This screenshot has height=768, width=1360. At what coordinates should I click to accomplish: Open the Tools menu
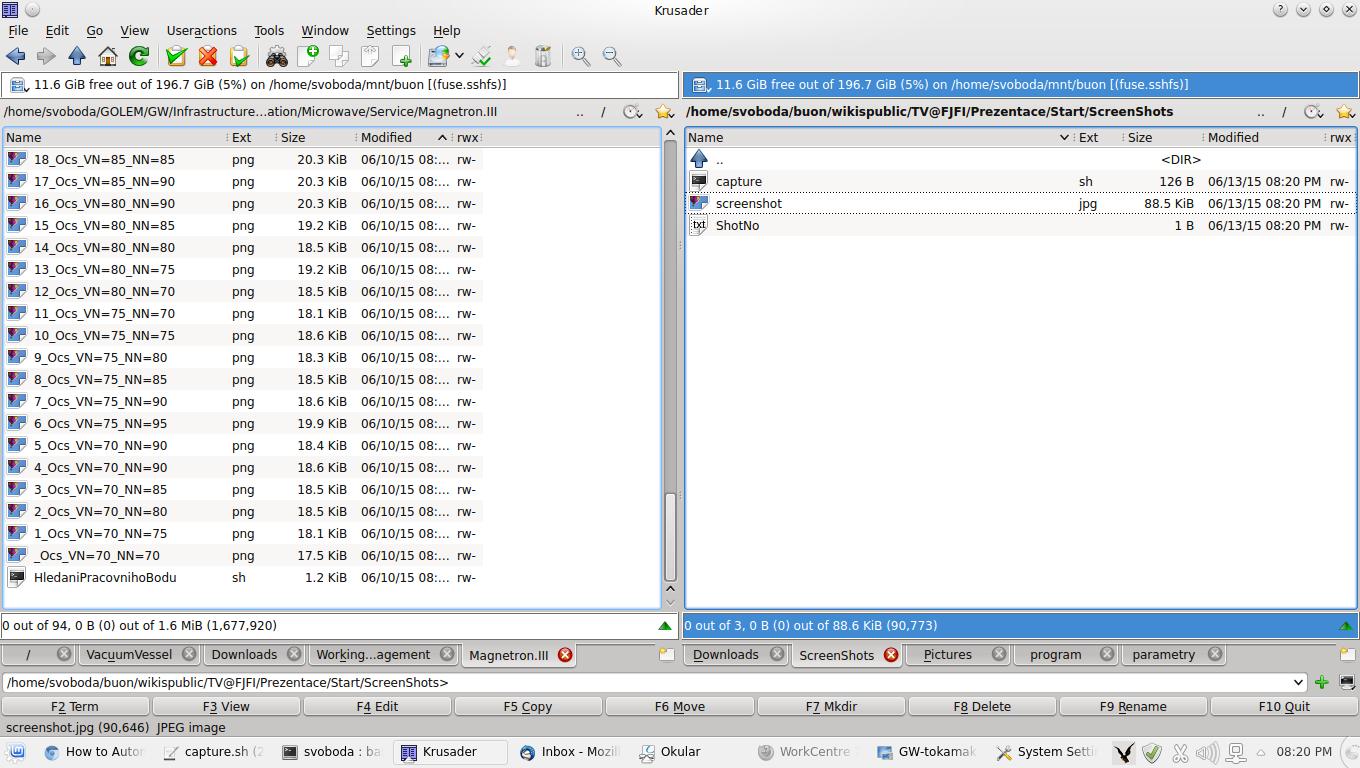click(x=268, y=31)
